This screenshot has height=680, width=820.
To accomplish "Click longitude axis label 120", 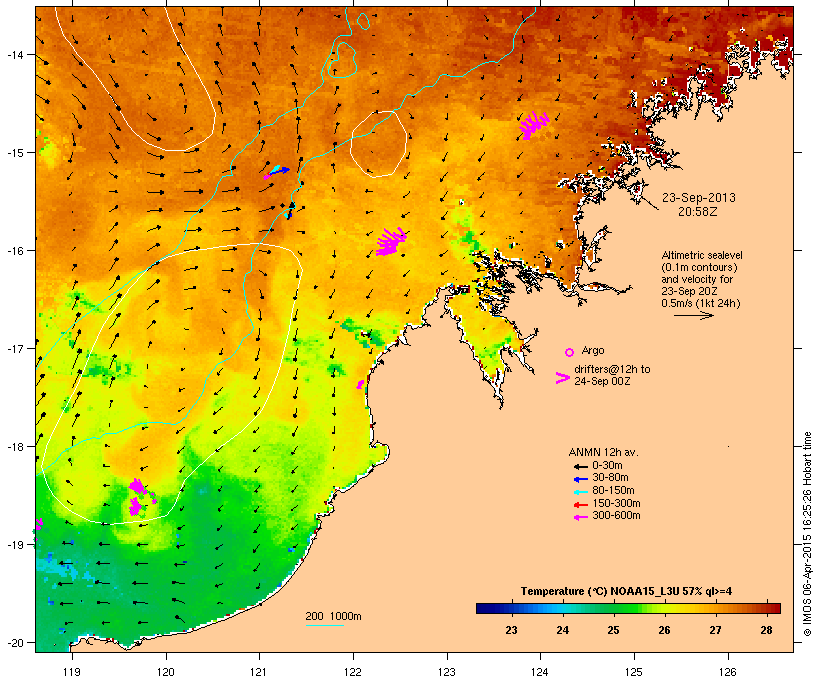I will 166,672.
